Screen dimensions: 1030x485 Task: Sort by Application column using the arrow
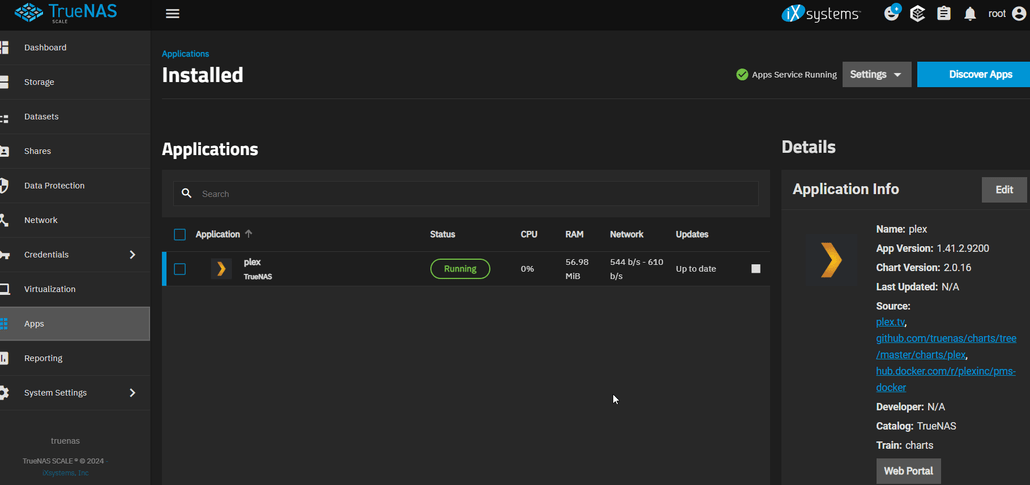(248, 234)
